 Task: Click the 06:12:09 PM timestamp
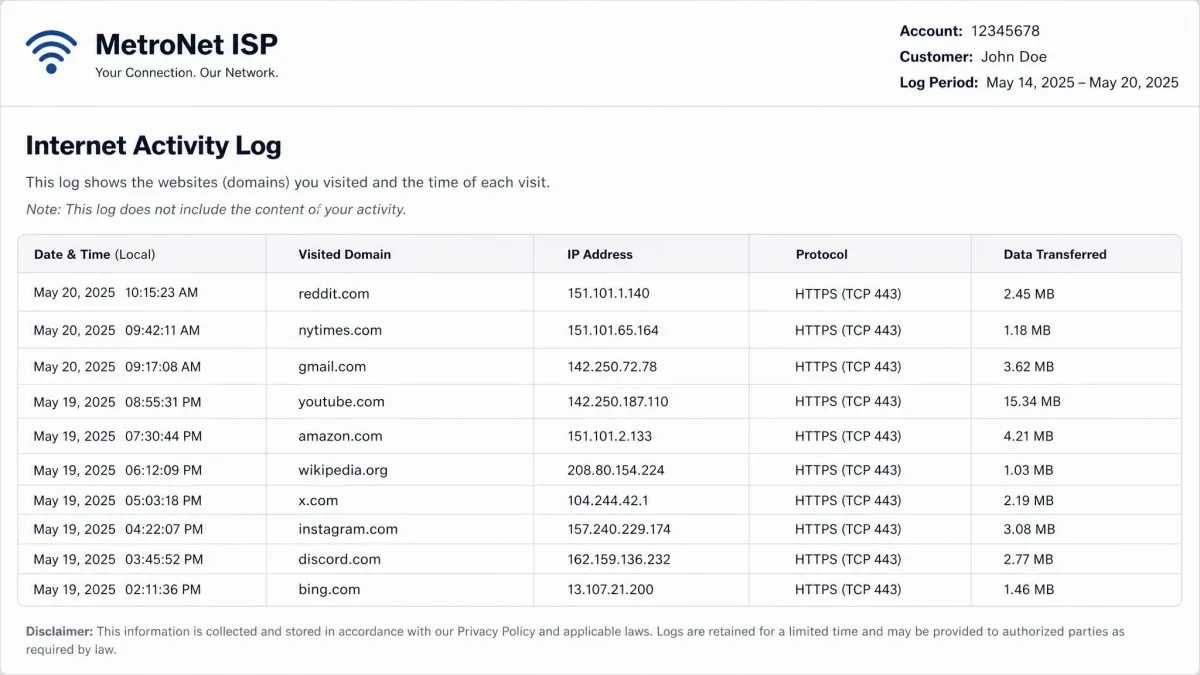[163, 470]
